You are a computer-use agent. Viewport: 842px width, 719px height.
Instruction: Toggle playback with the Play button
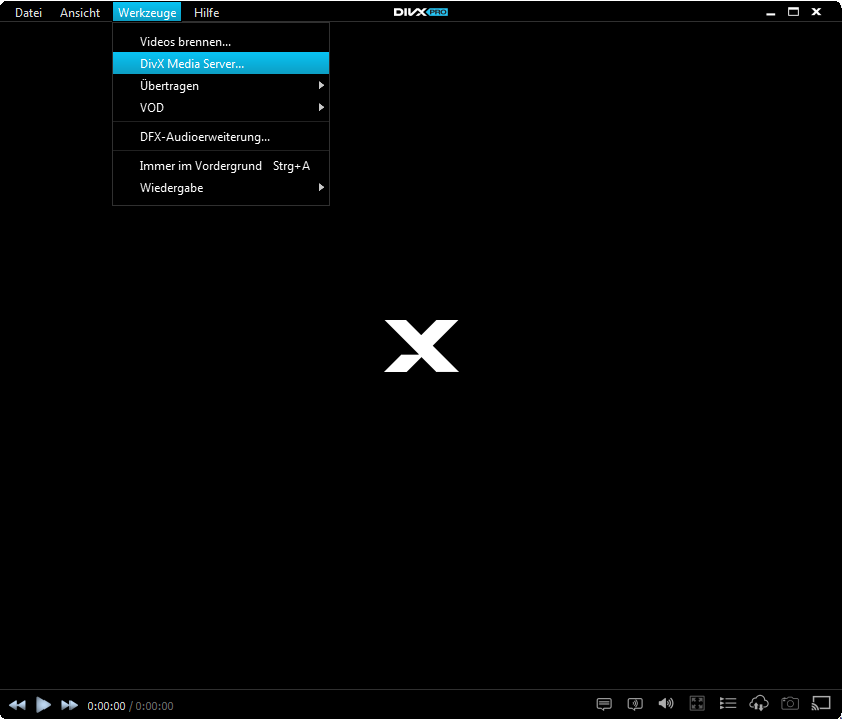[43, 705]
